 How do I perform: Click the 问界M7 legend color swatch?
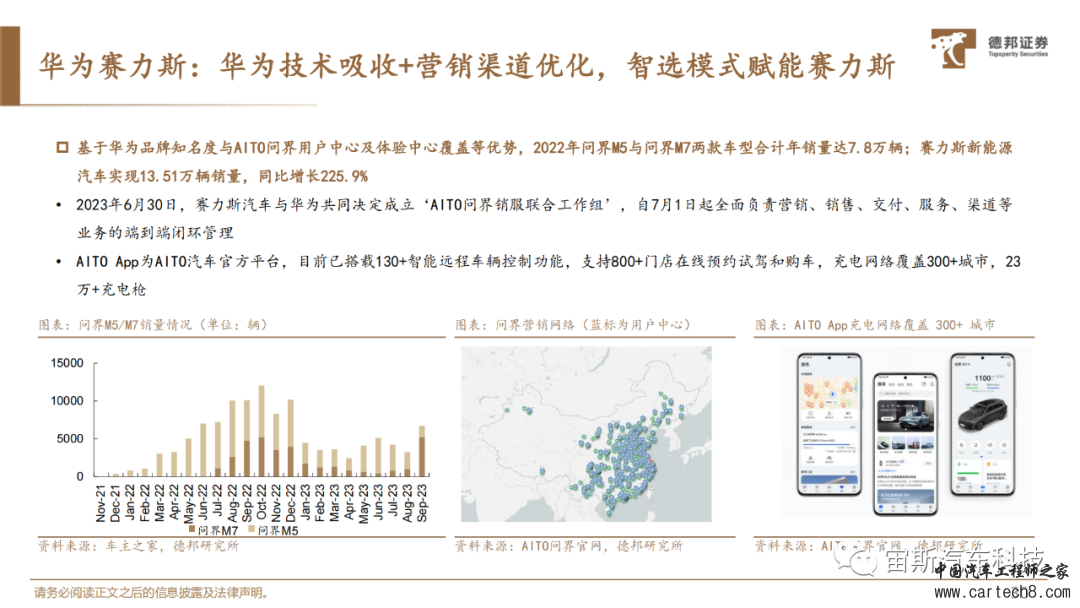click(x=192, y=530)
